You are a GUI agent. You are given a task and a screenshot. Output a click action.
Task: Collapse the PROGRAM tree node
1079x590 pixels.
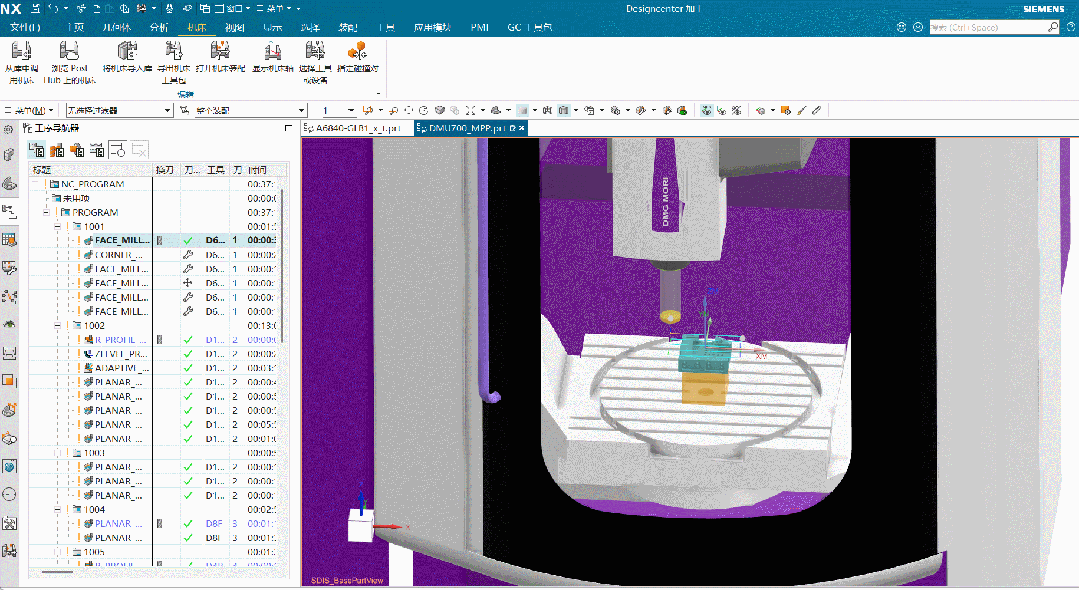(x=46, y=213)
